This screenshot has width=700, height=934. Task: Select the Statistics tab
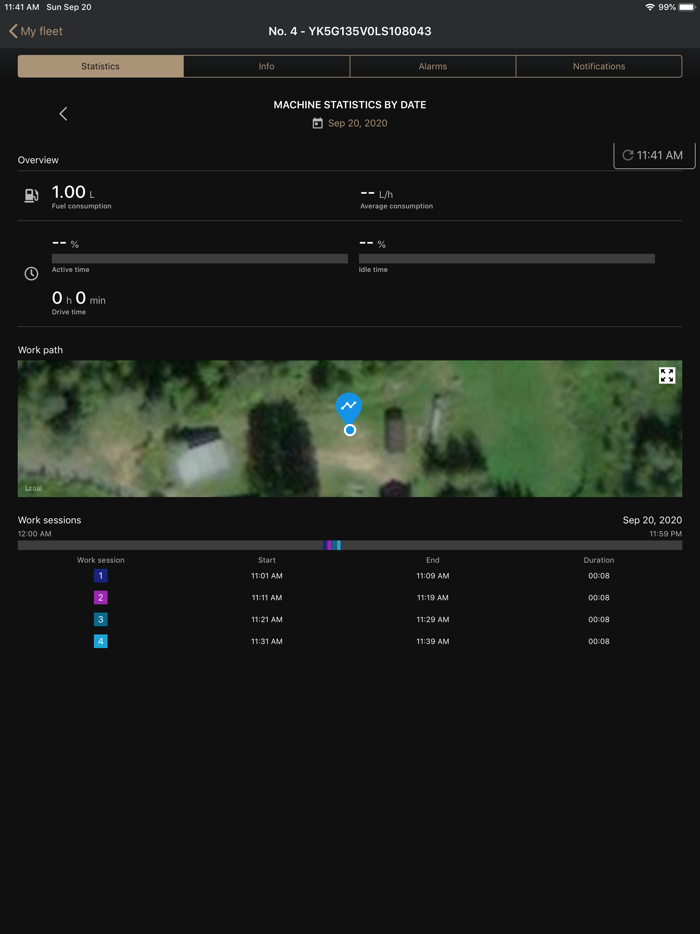[x=101, y=66]
